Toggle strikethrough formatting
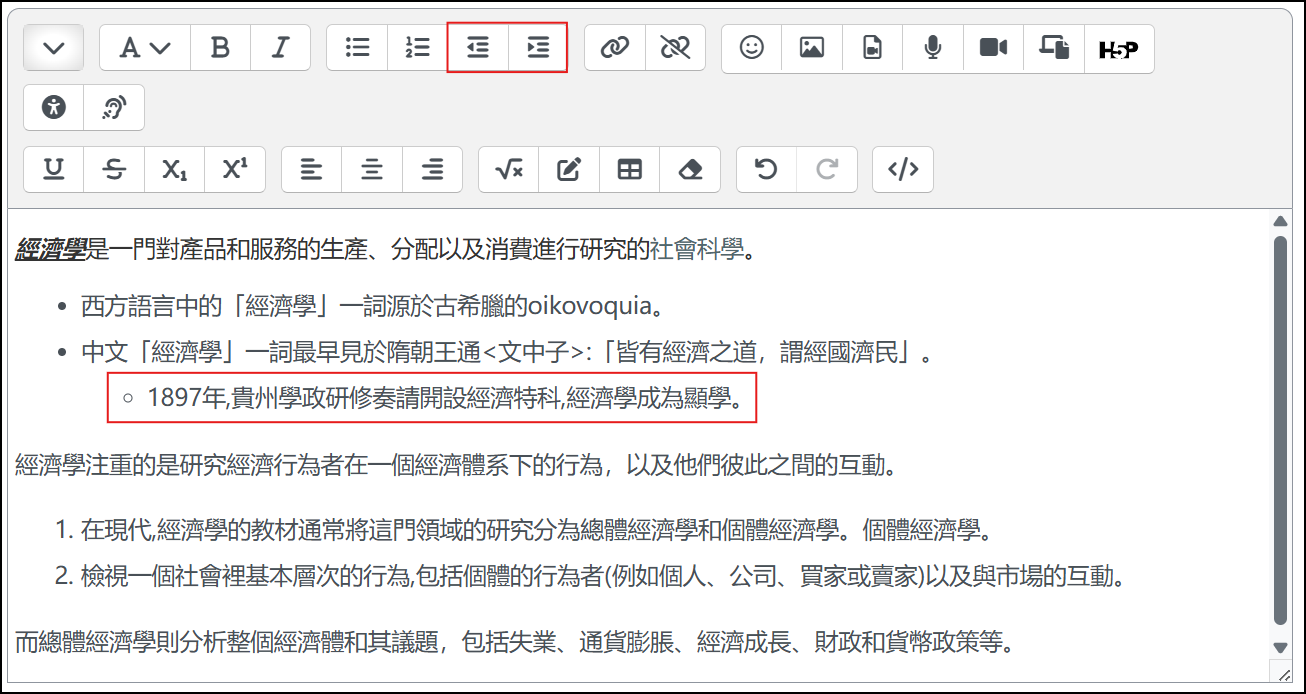Viewport: 1306px width, 694px height. coord(114,169)
